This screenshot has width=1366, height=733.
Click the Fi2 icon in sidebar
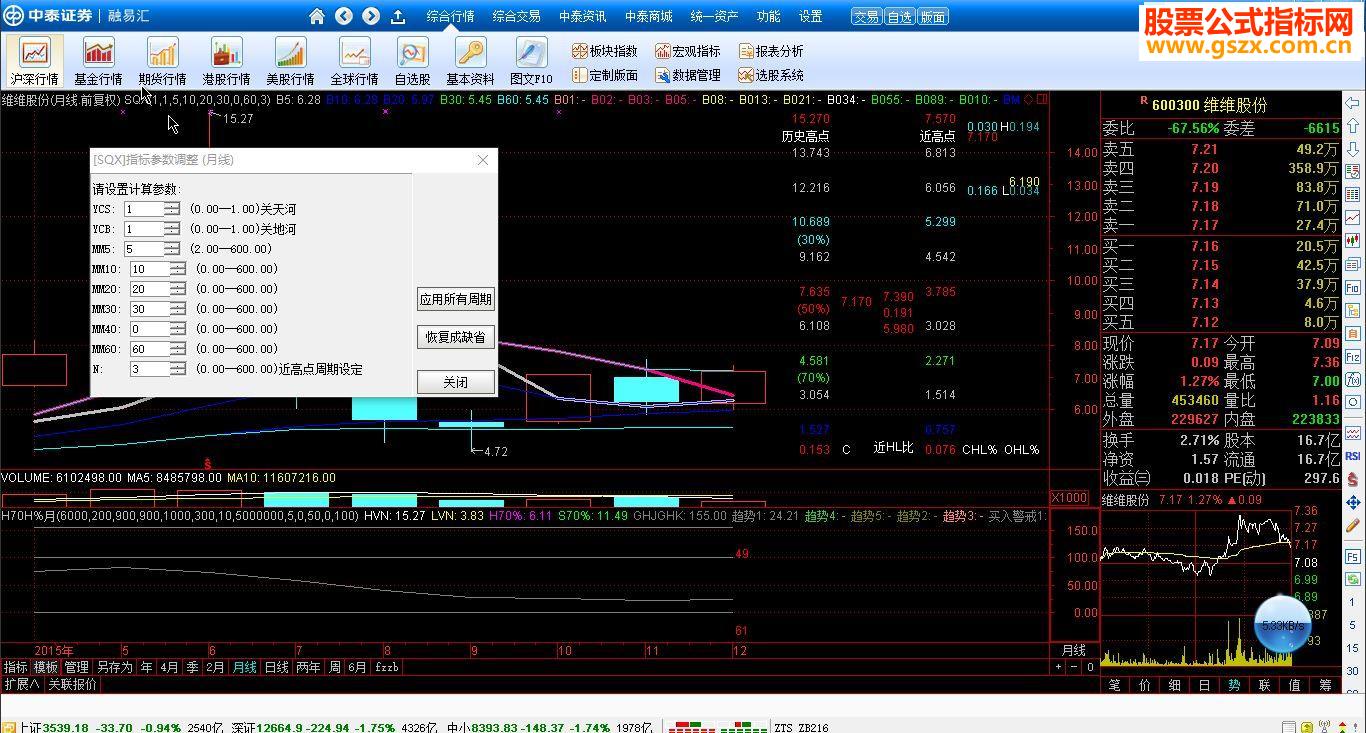pyautogui.click(x=1353, y=356)
